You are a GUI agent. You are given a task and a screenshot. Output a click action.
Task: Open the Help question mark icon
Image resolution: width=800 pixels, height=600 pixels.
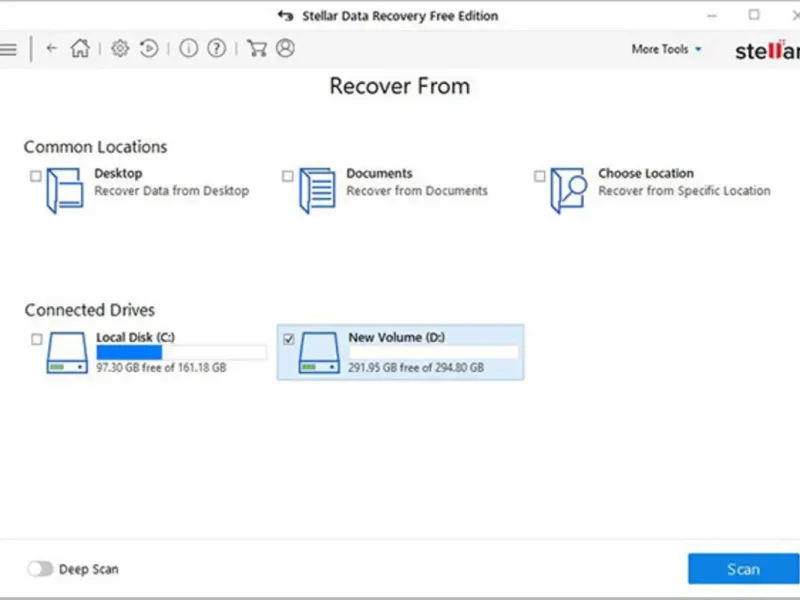point(216,48)
